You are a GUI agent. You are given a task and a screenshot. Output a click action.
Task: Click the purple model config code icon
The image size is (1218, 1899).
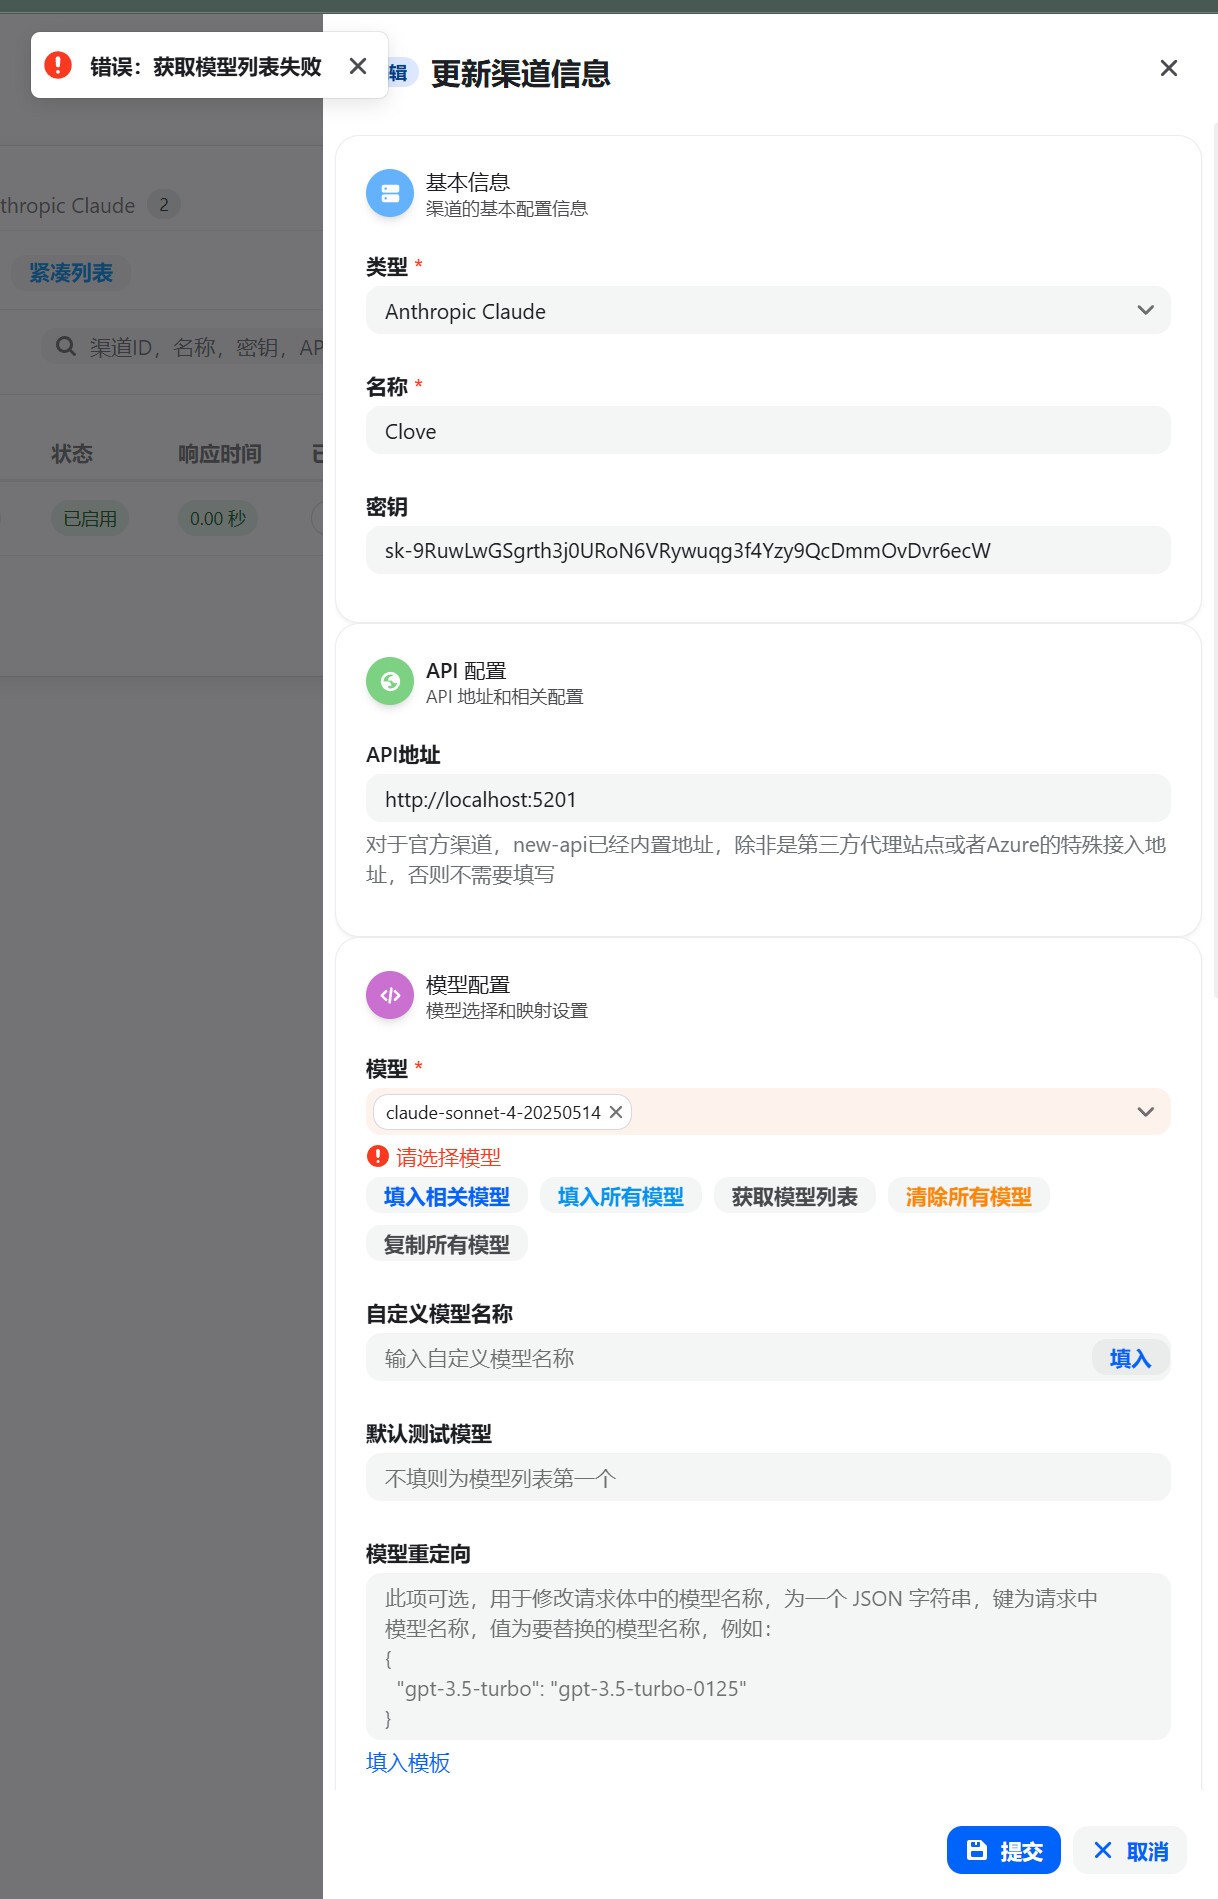click(x=390, y=995)
